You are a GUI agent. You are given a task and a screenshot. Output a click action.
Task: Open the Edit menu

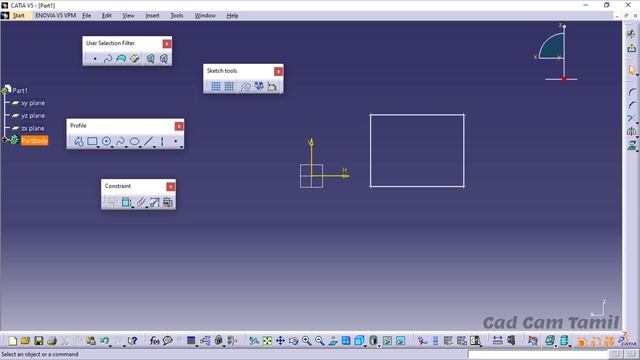pyautogui.click(x=107, y=16)
